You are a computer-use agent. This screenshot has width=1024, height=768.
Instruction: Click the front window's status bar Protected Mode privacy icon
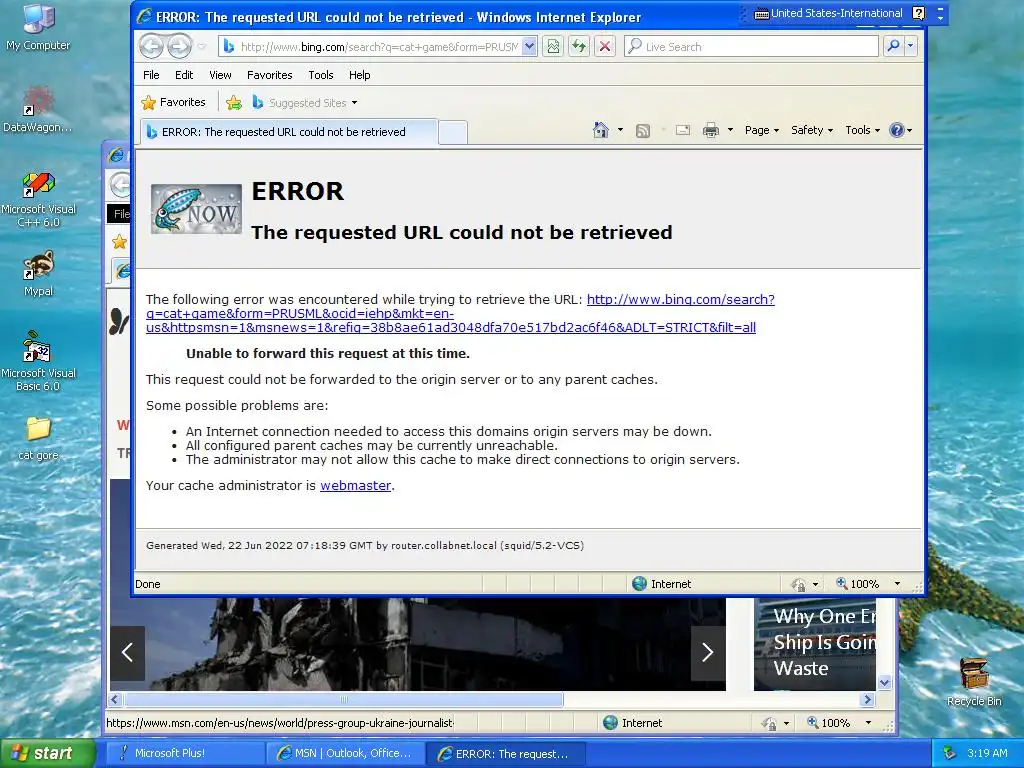798,584
